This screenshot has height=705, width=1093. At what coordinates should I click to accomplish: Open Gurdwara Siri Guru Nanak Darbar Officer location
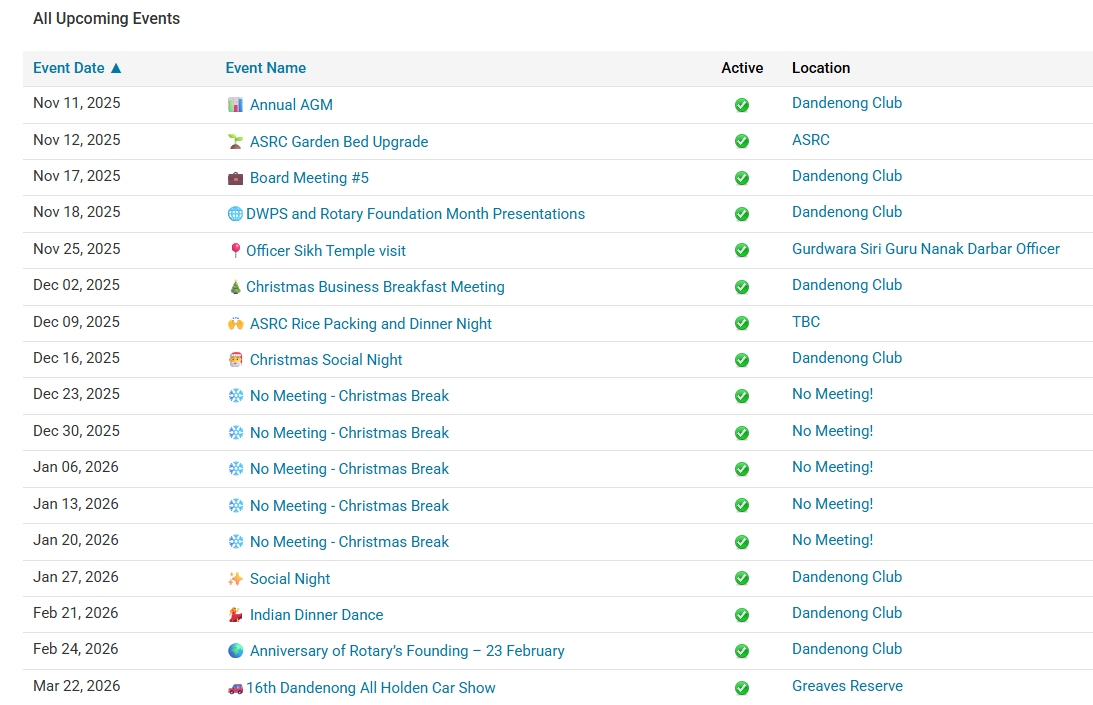926,249
